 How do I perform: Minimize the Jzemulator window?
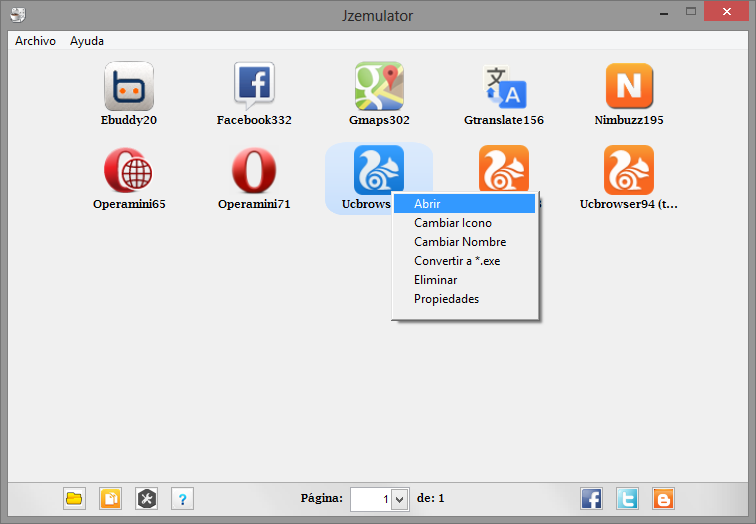click(x=664, y=12)
